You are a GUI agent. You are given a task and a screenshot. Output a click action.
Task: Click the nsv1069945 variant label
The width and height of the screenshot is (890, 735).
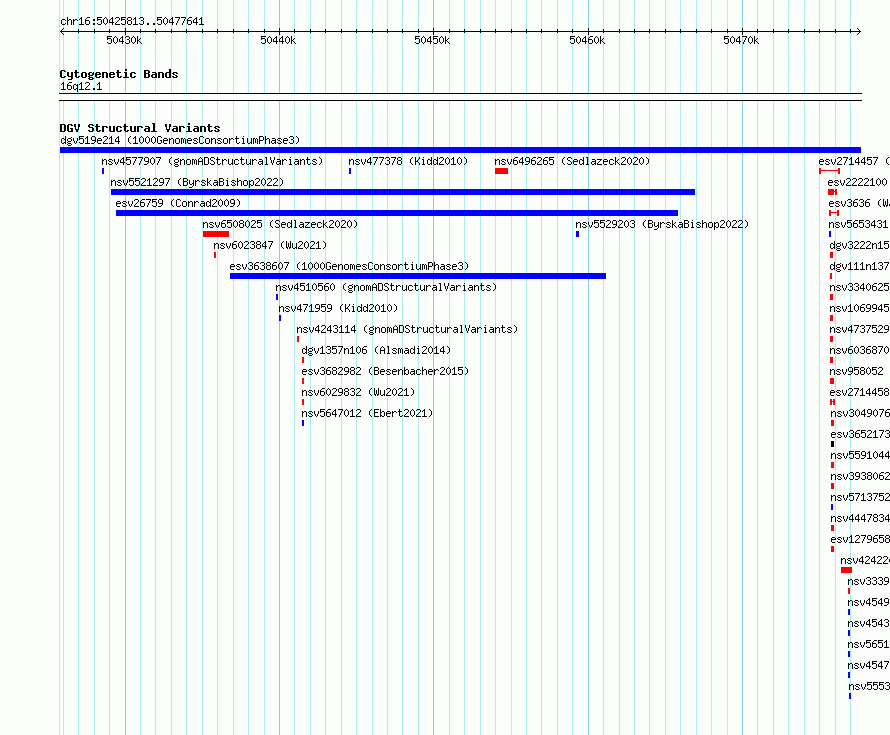859,308
